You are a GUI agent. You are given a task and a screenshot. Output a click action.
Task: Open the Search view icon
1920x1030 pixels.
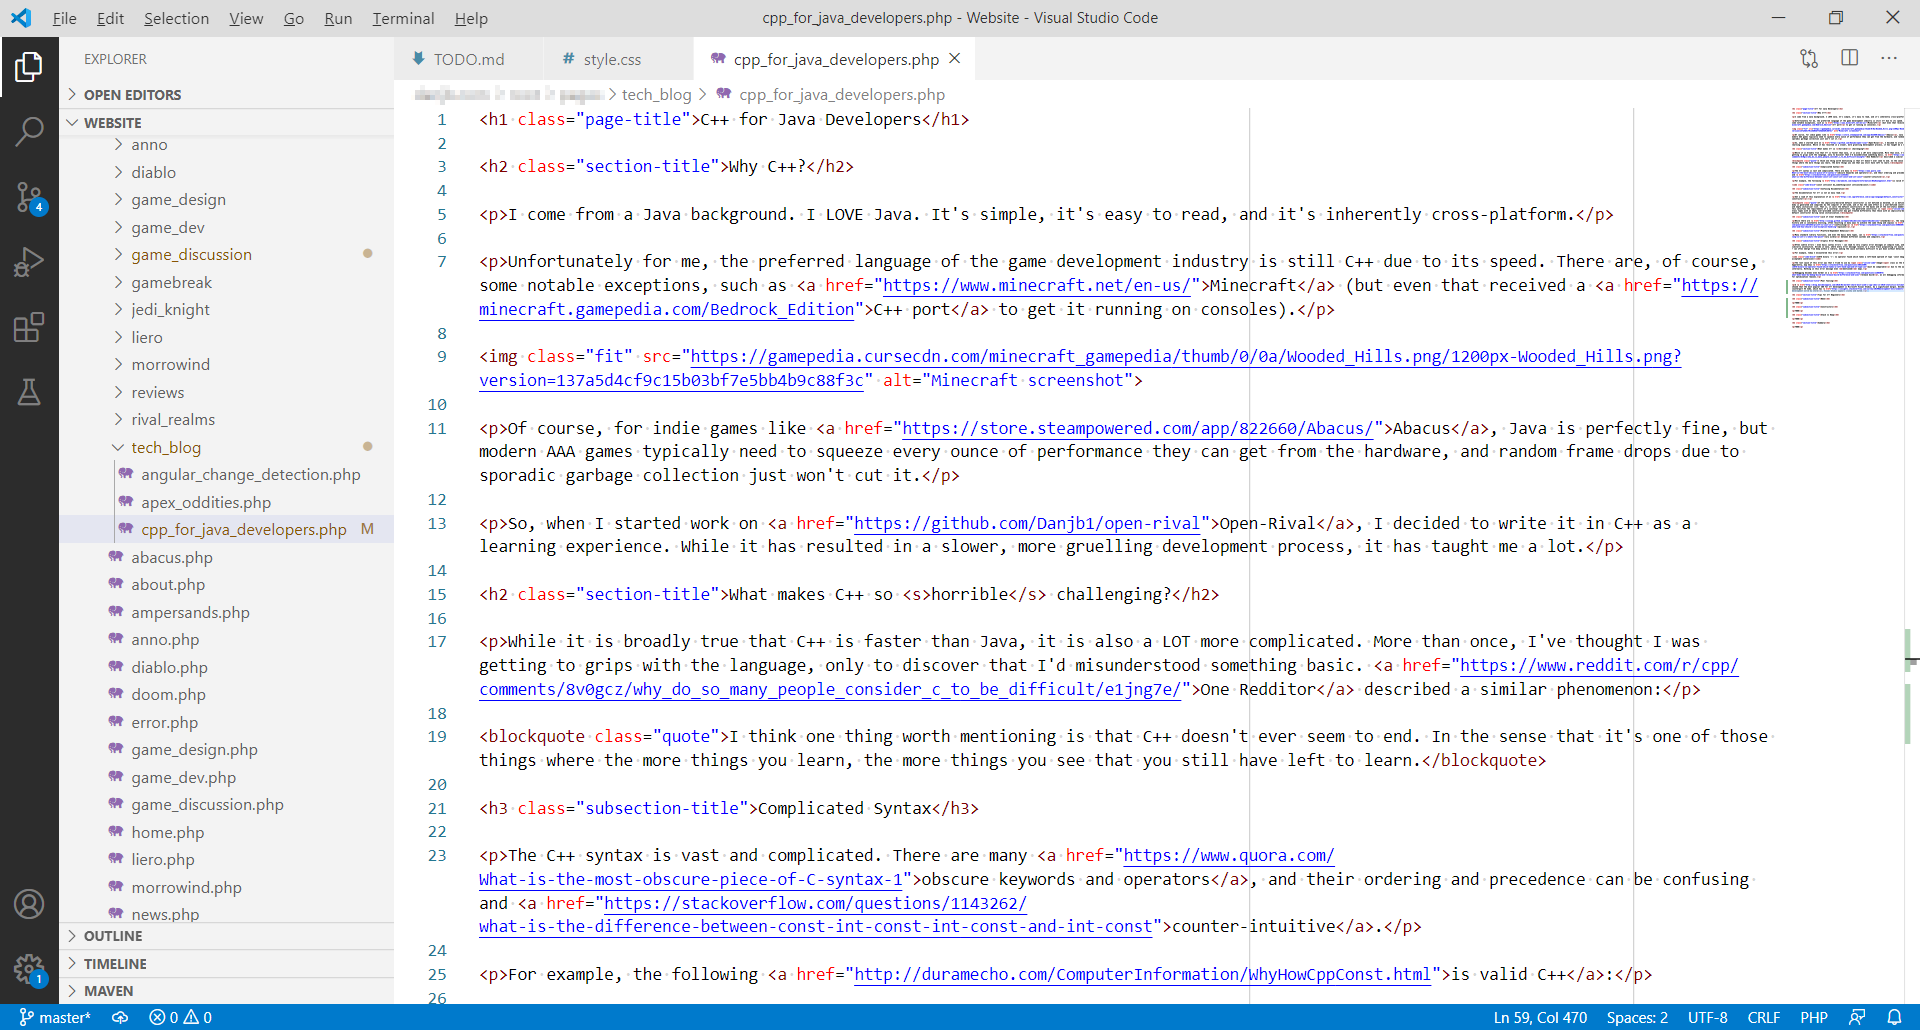tap(29, 132)
